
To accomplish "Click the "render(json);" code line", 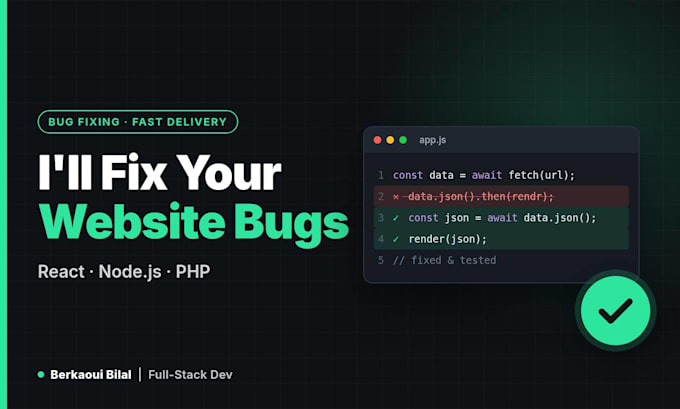I will click(x=448, y=239).
